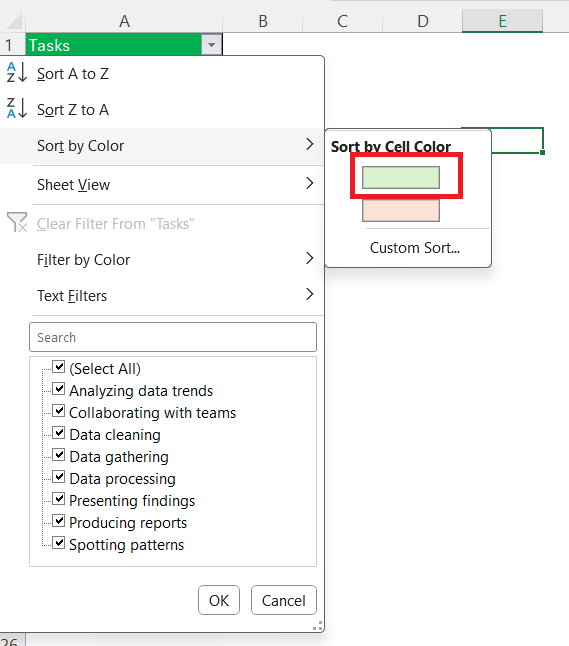Viewport: 569px width, 646px height.
Task: Toggle the (Select All) checkbox
Action: click(59, 367)
